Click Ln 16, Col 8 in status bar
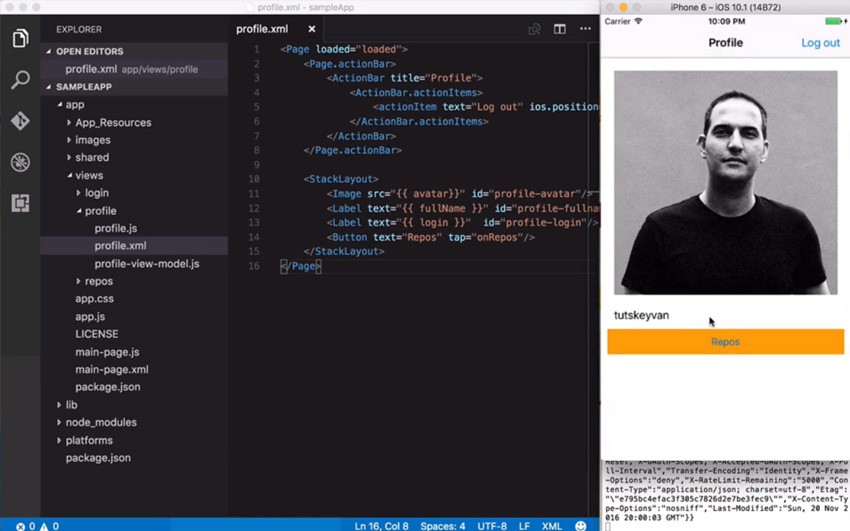Viewport: 850px width, 531px height. pyautogui.click(x=381, y=526)
